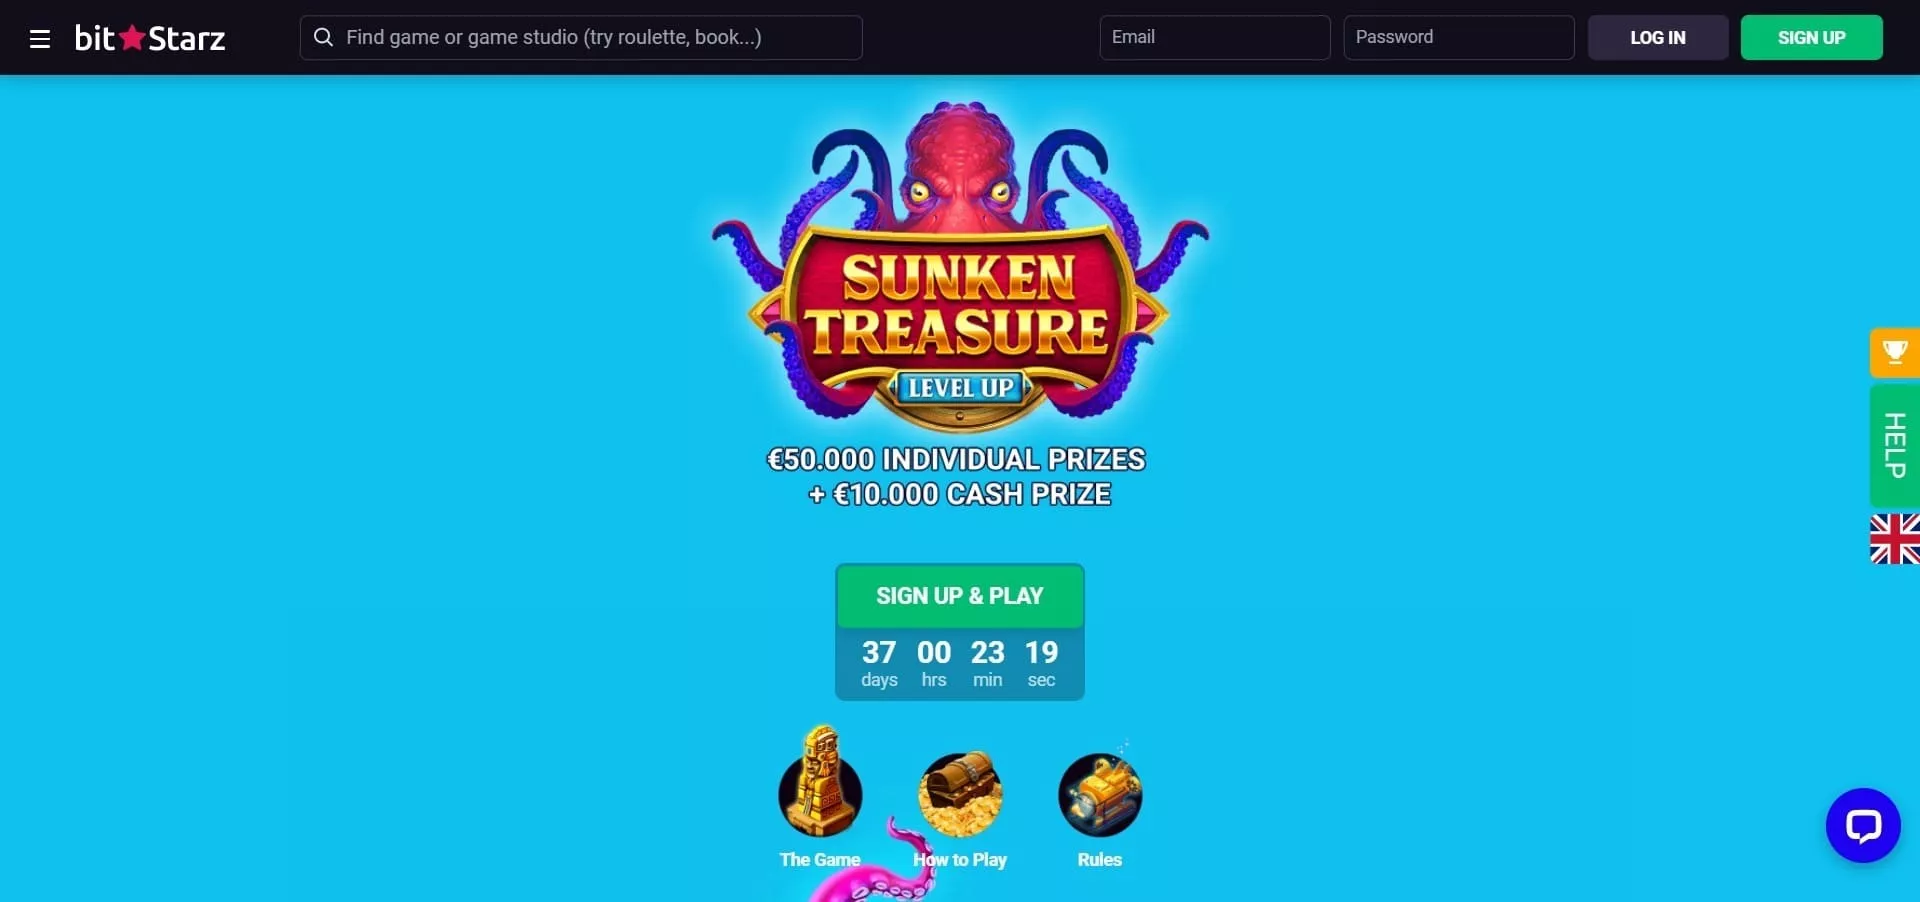Screen dimensions: 1920x902
Task: Open the trophy tournaments side tab
Action: pos(1894,352)
